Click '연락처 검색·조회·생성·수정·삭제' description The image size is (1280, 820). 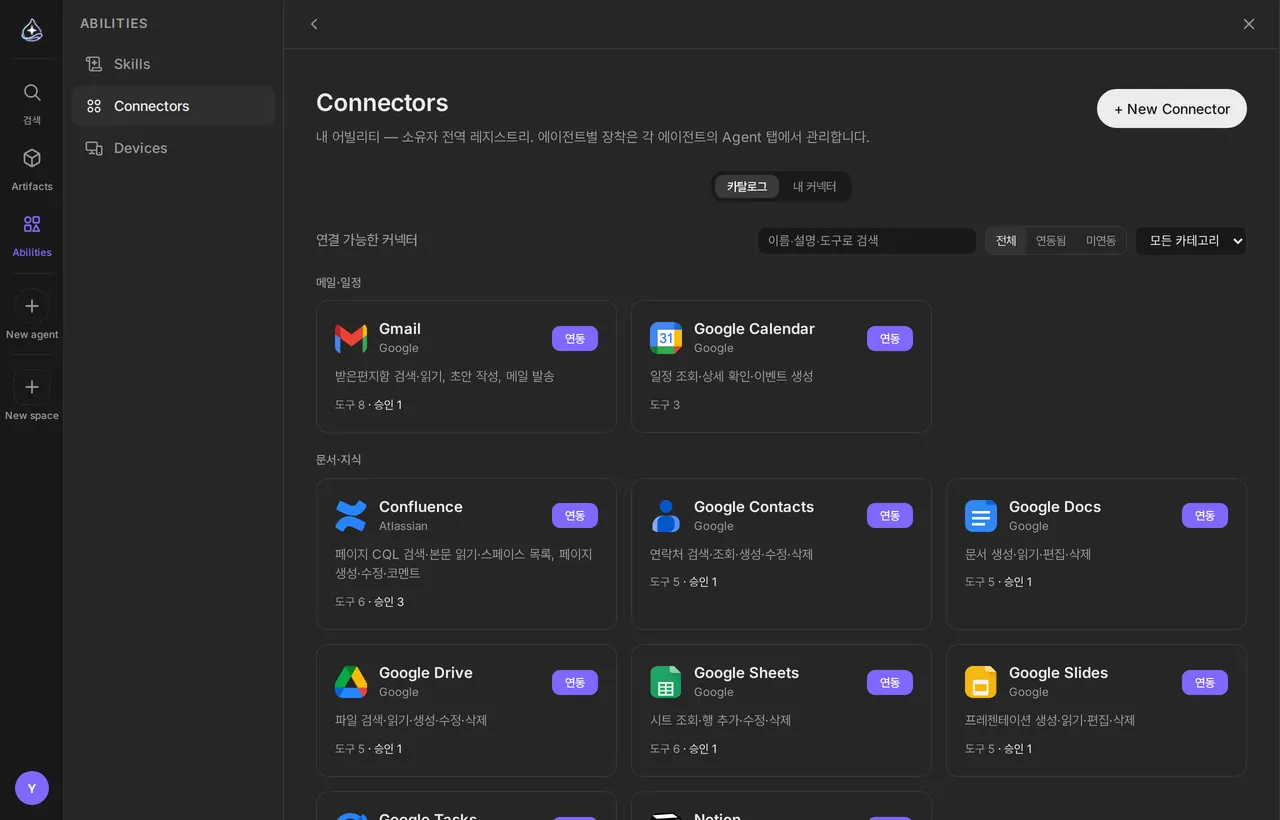732,554
